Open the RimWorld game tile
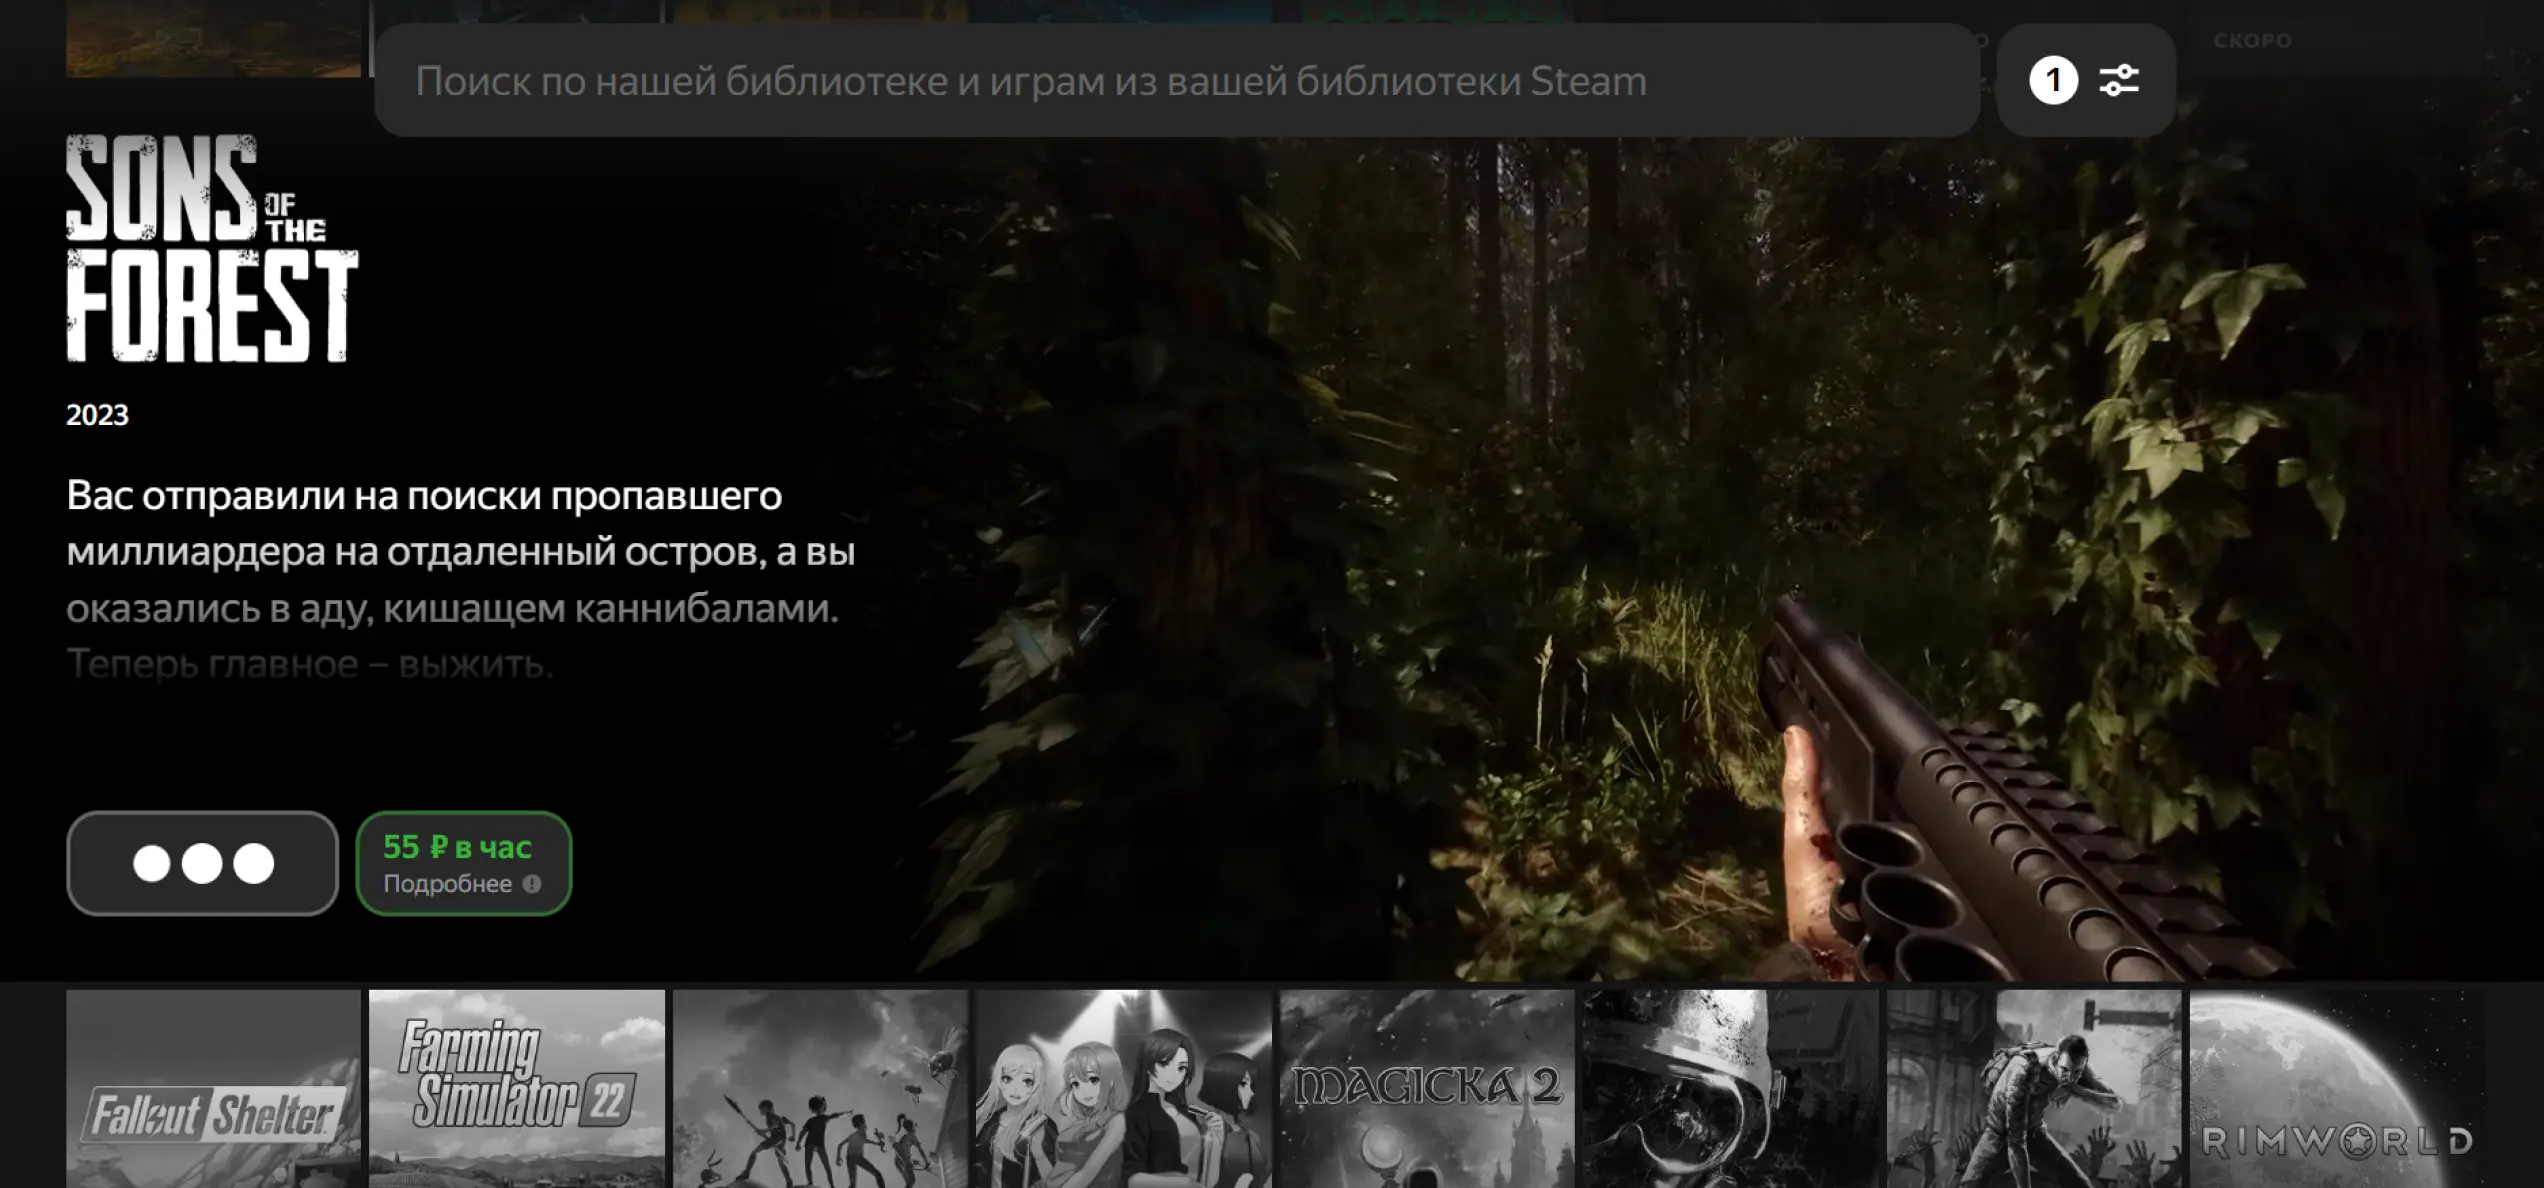 click(2336, 1088)
